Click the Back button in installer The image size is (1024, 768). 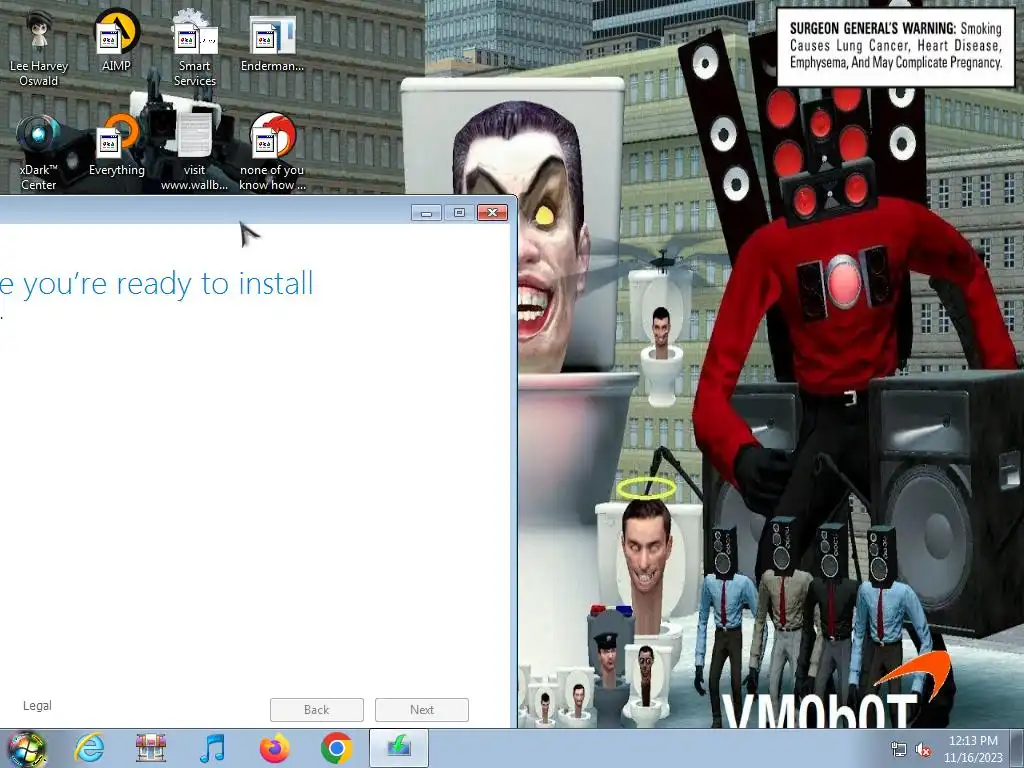317,710
